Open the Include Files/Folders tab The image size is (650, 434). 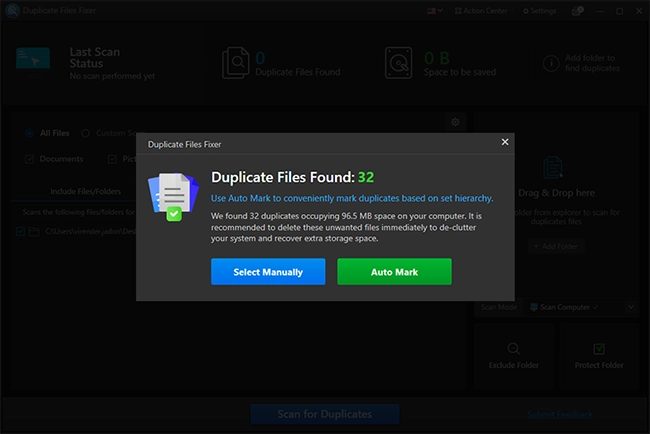85,191
